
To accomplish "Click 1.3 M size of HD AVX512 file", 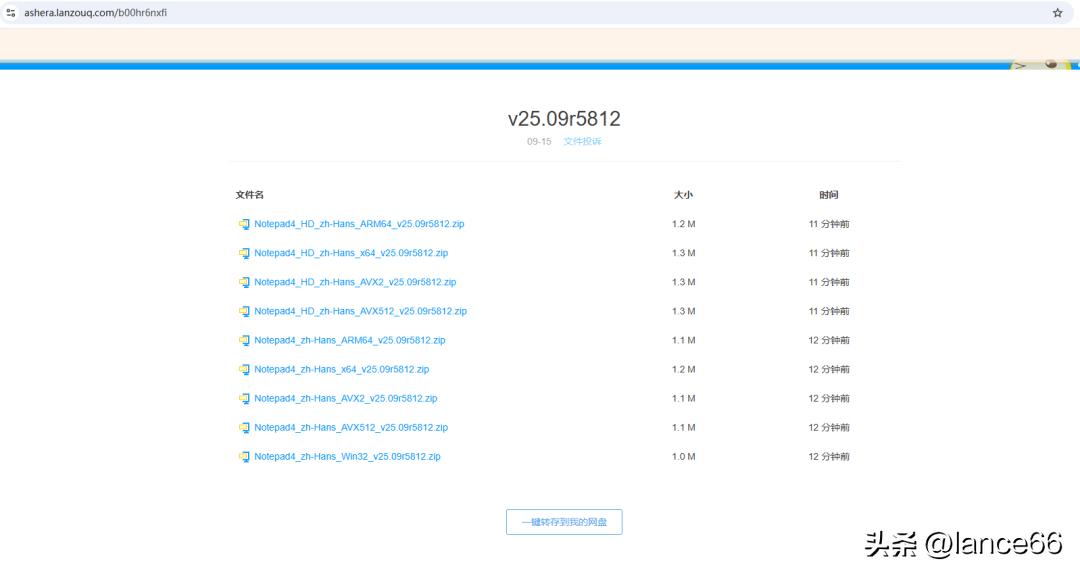I will pyautogui.click(x=683, y=311).
